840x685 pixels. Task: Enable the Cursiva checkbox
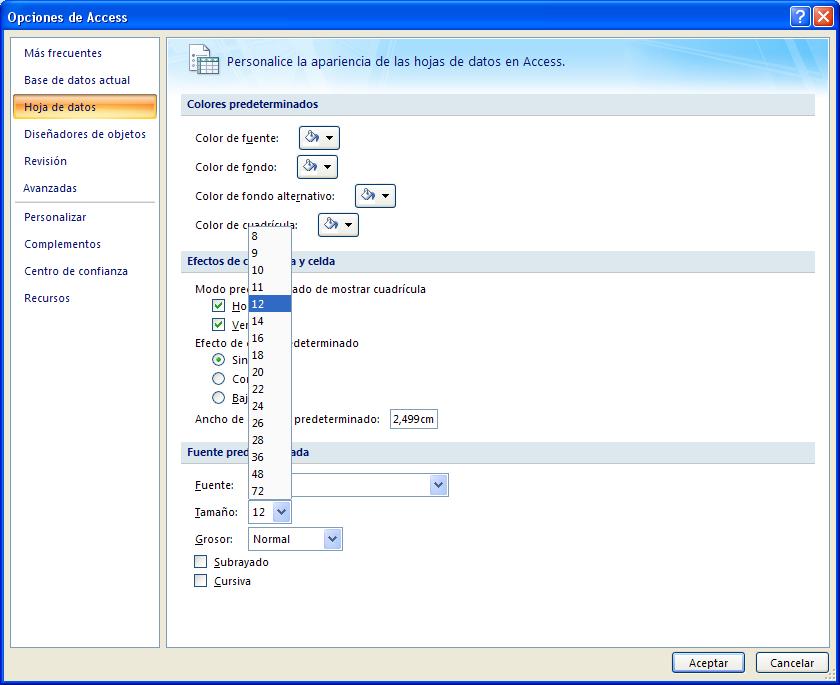coord(200,581)
